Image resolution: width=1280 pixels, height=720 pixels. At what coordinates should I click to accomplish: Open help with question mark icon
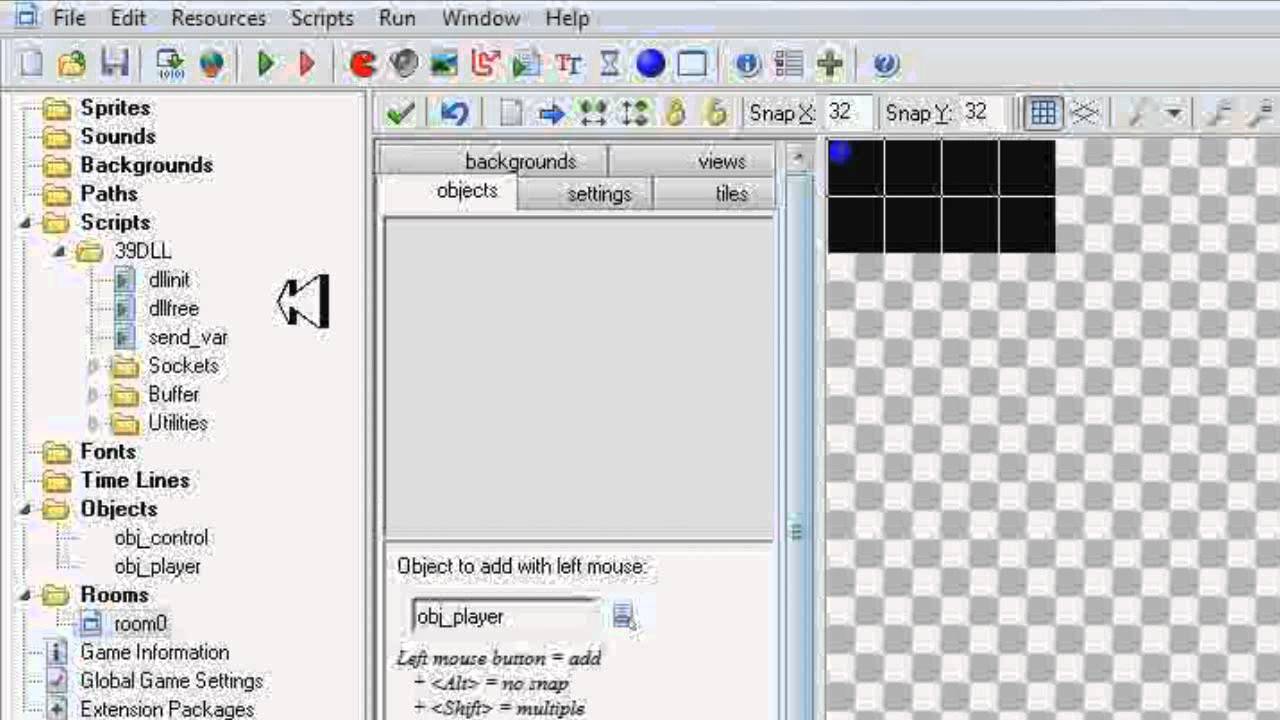point(886,64)
